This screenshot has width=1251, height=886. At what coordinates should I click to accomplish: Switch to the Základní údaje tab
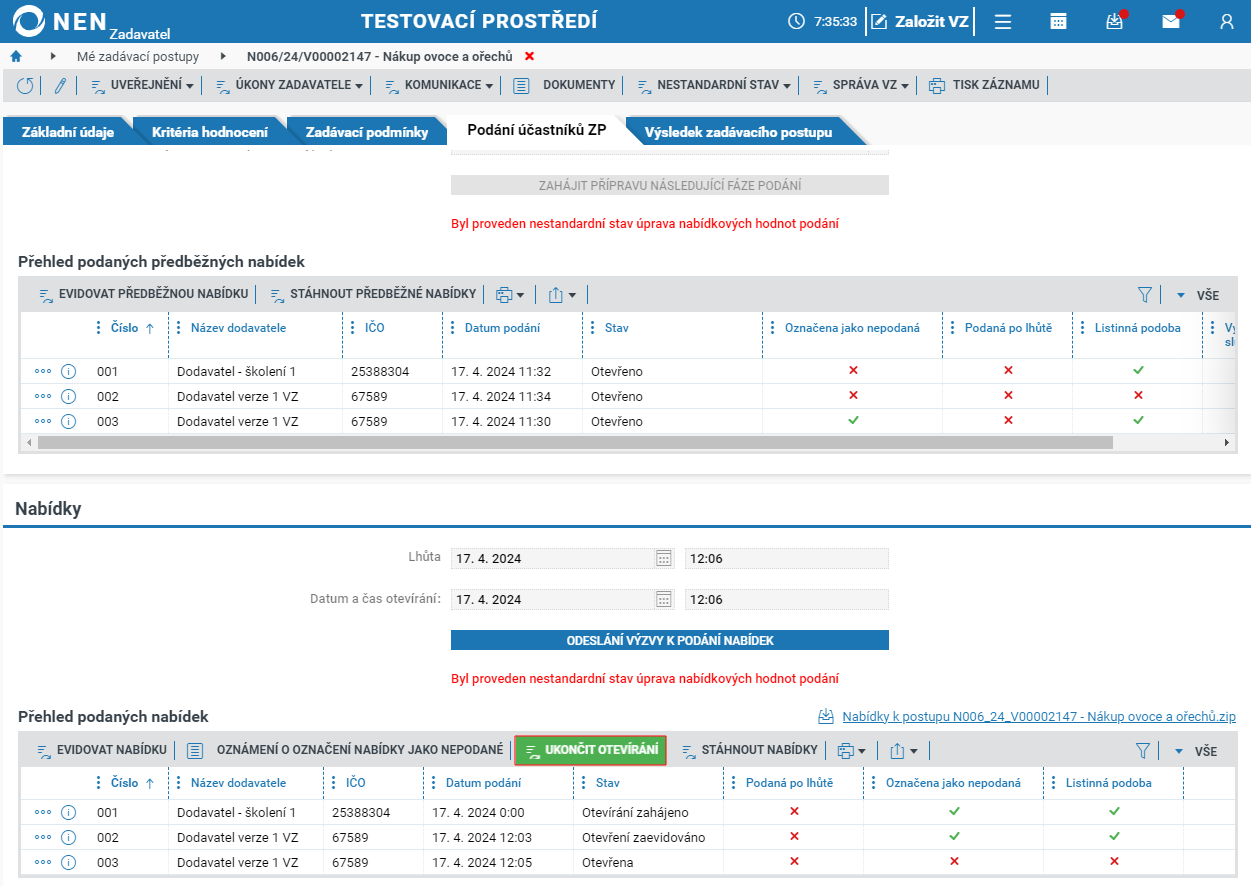point(68,132)
